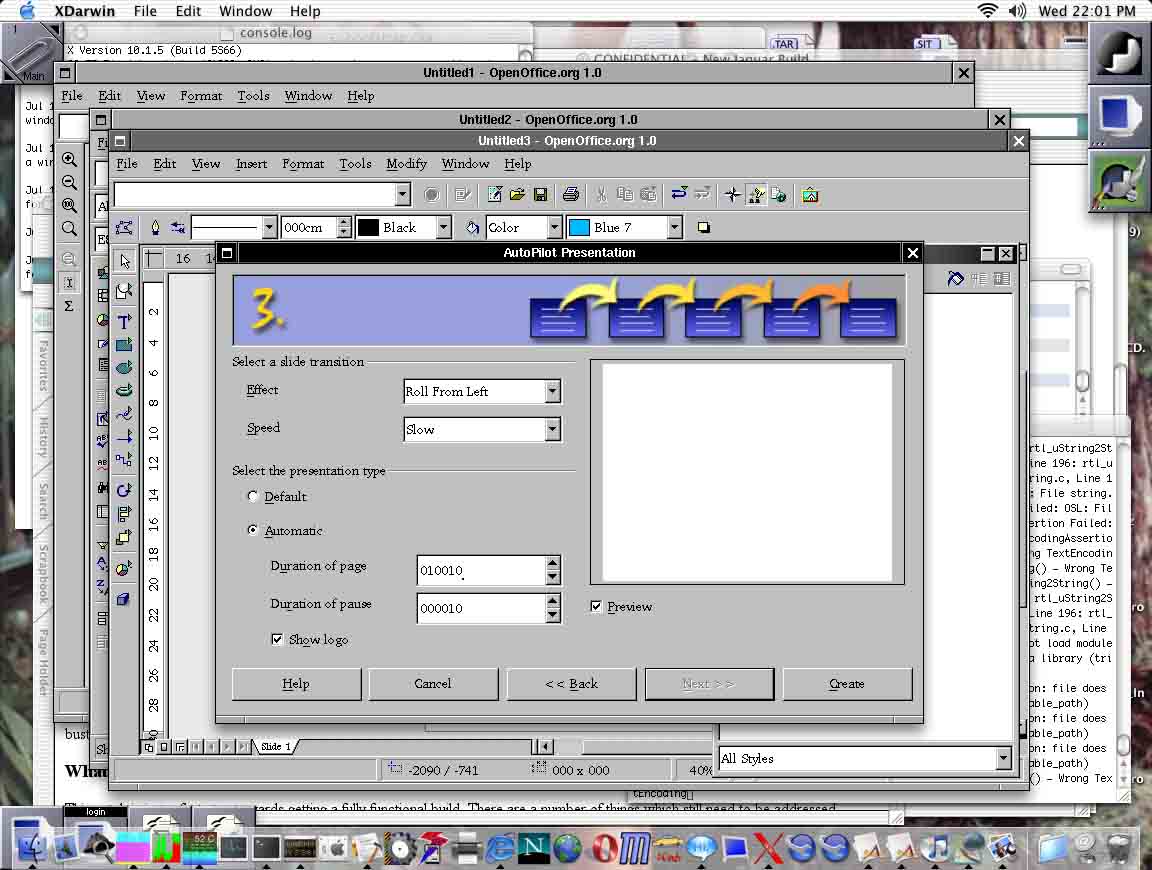Screen dimensions: 1152x870
Task: Select the Text tool in Untitled3
Action: tap(124, 321)
